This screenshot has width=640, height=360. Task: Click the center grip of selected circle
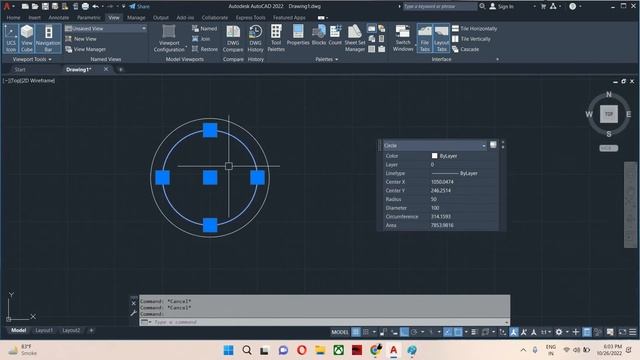coord(210,178)
